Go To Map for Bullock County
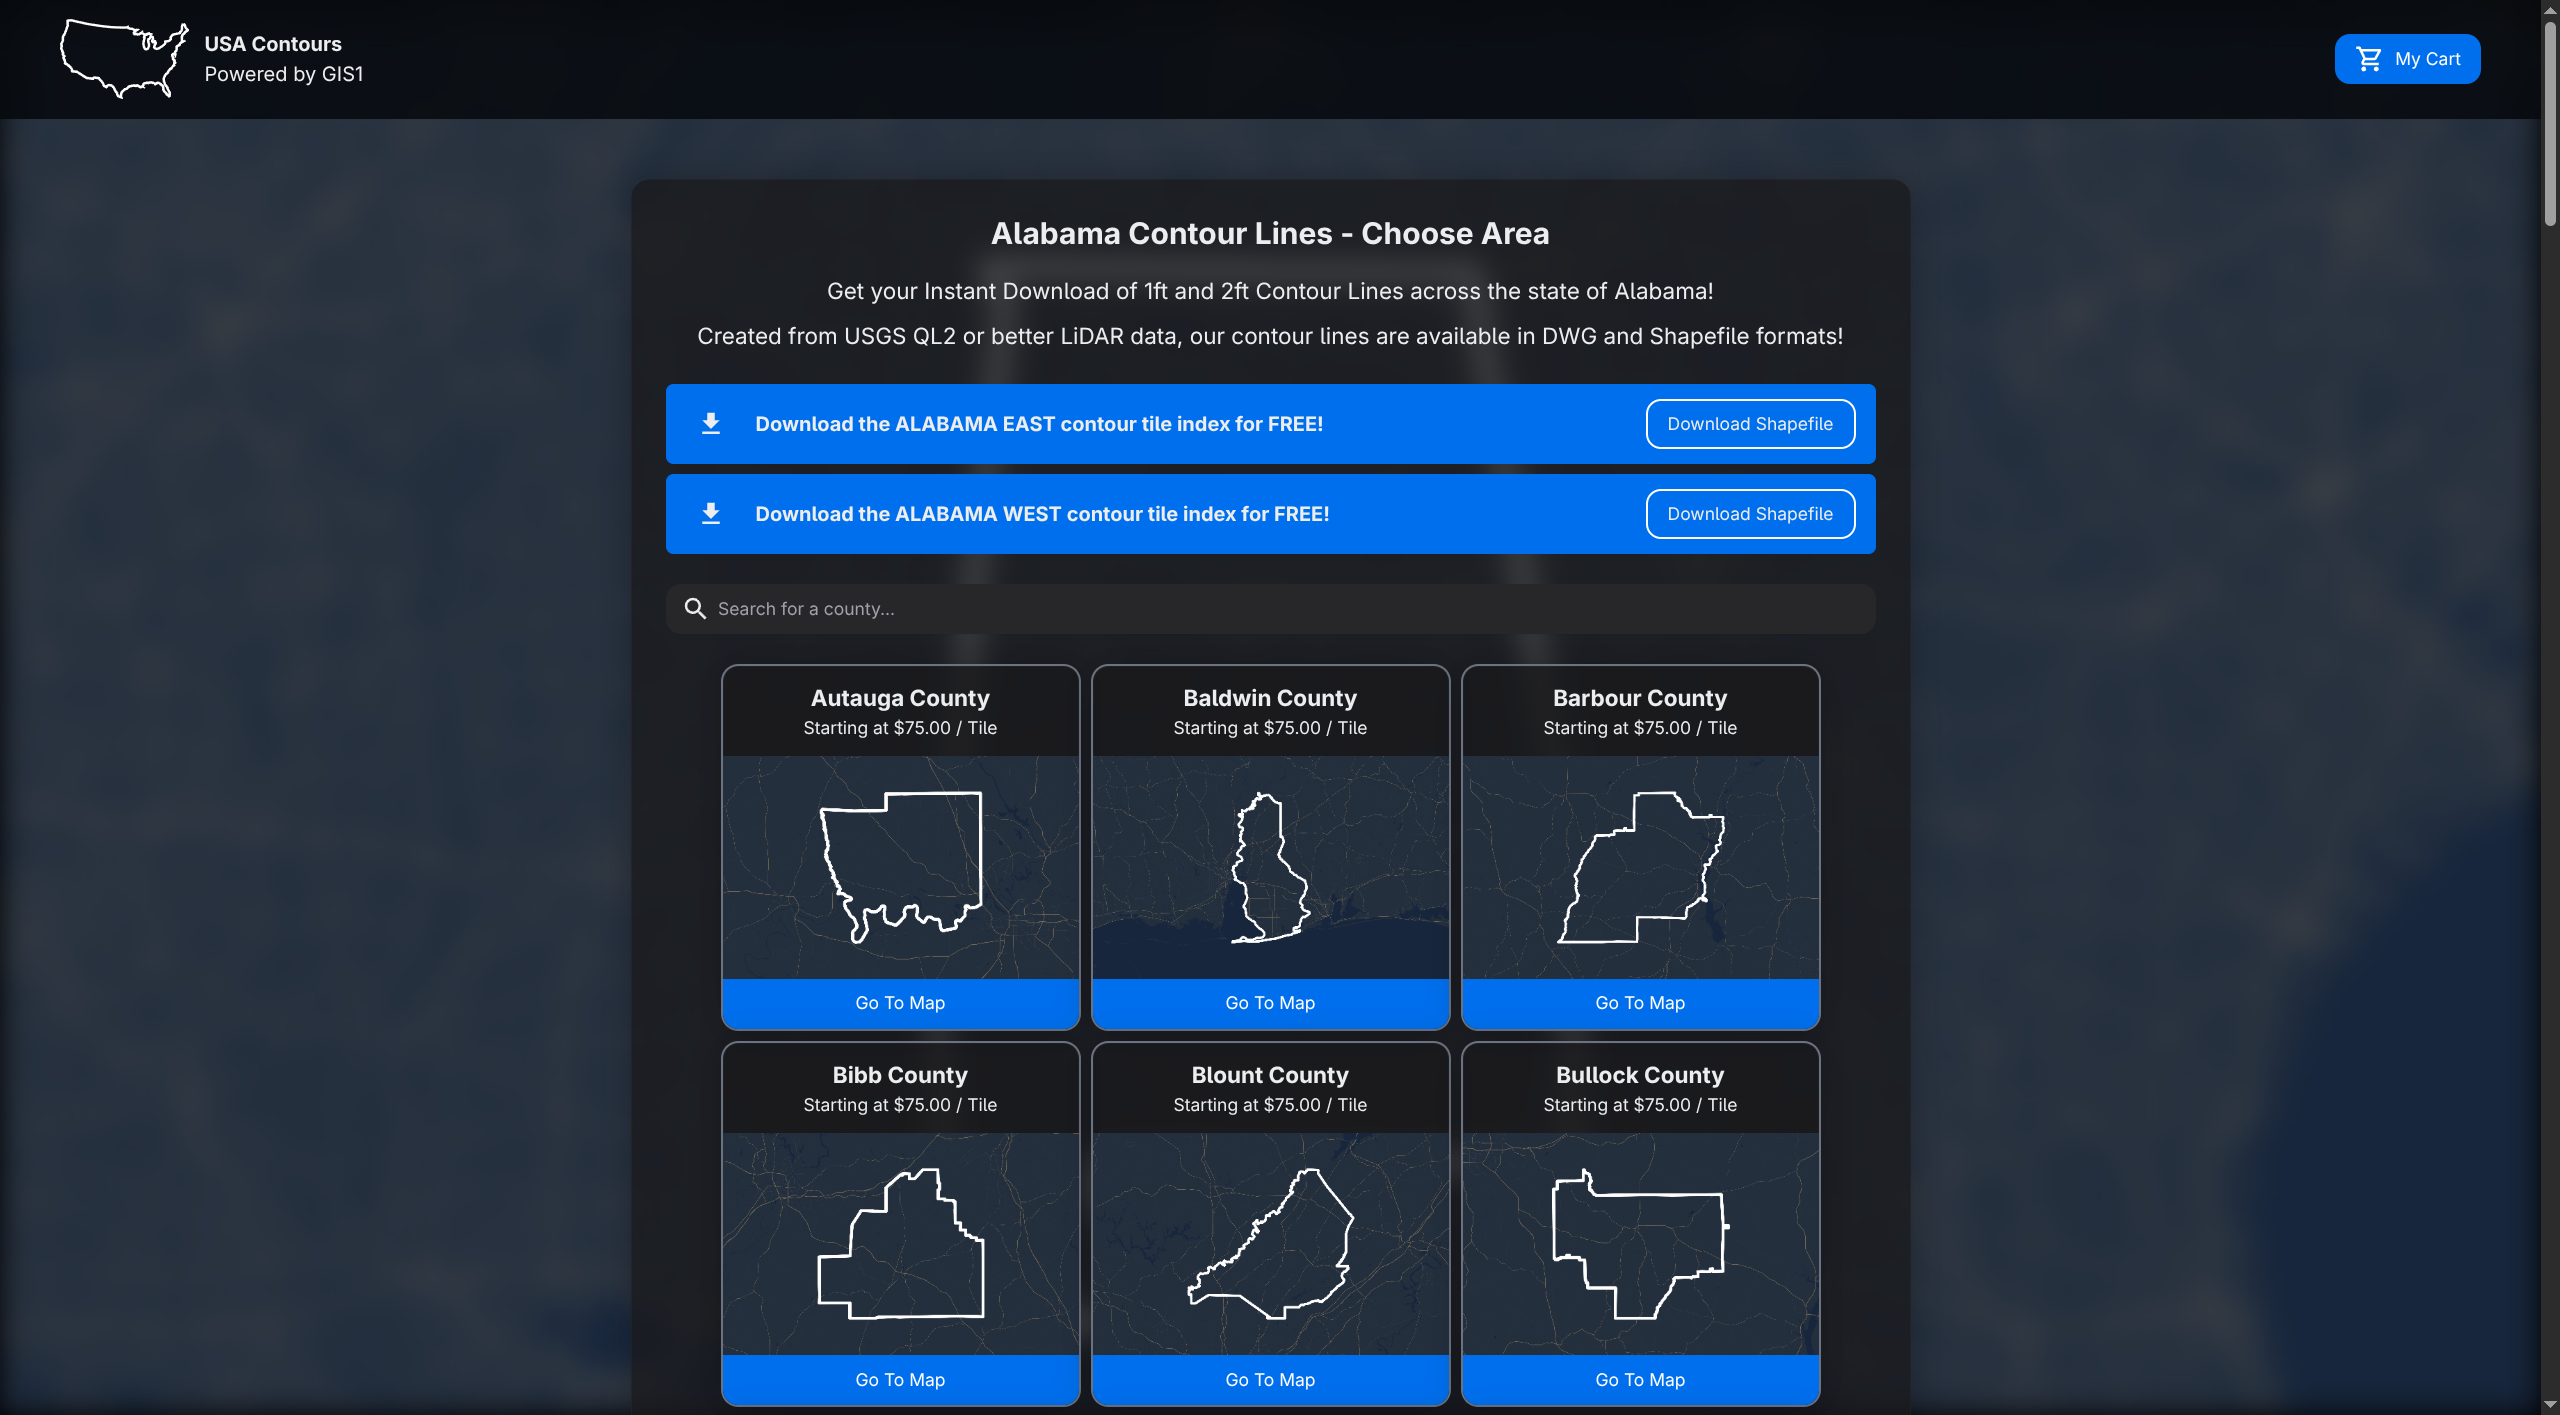Image resolution: width=2560 pixels, height=1415 pixels. (x=1640, y=1380)
